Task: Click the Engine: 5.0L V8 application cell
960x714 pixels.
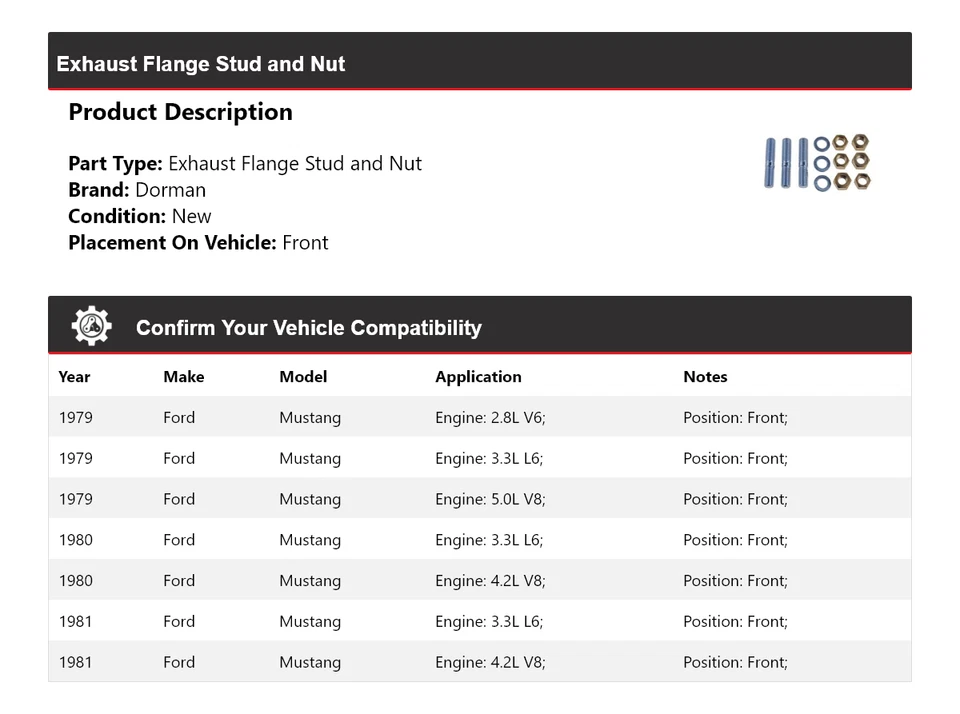Action: point(490,500)
